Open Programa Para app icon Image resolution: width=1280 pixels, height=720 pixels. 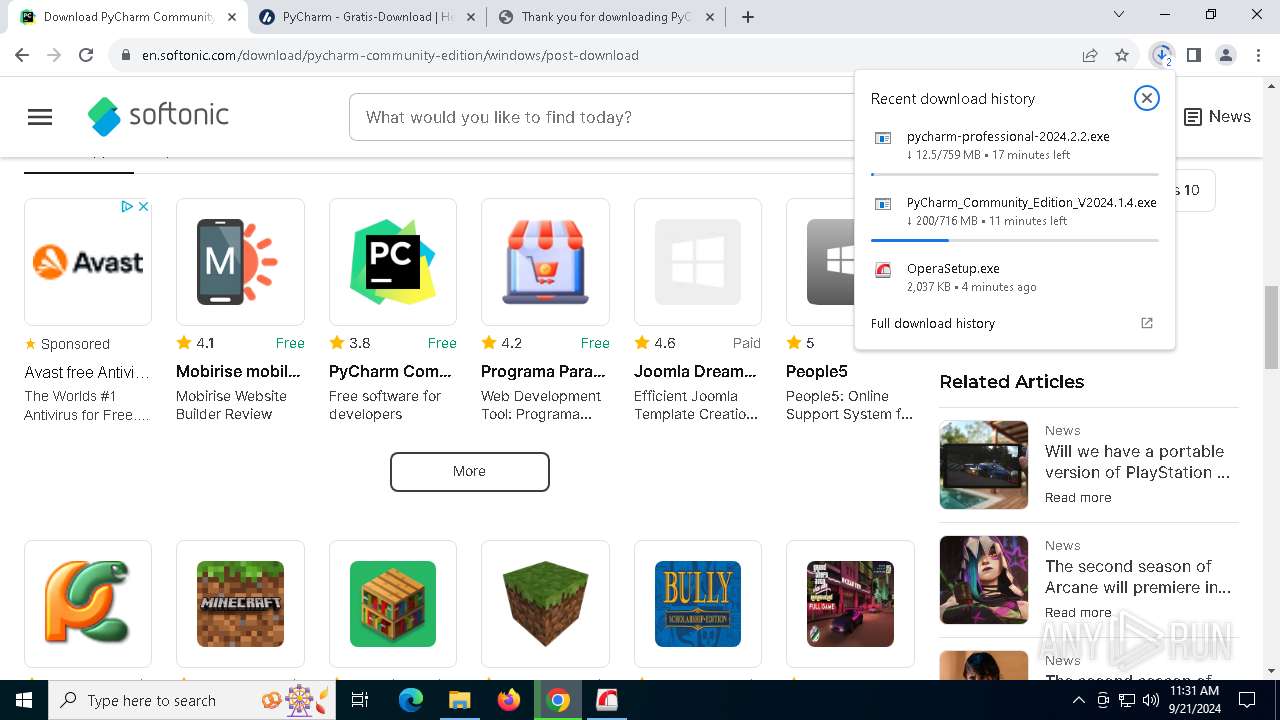545,262
